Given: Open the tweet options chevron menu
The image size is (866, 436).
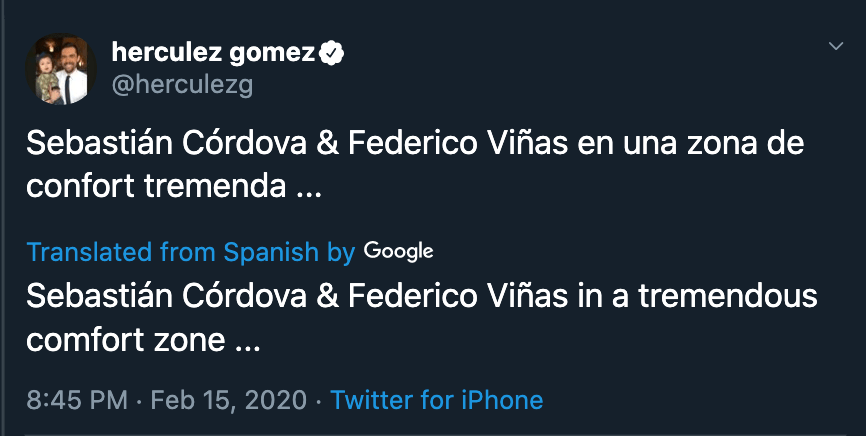Looking at the screenshot, I should coord(837,47).
